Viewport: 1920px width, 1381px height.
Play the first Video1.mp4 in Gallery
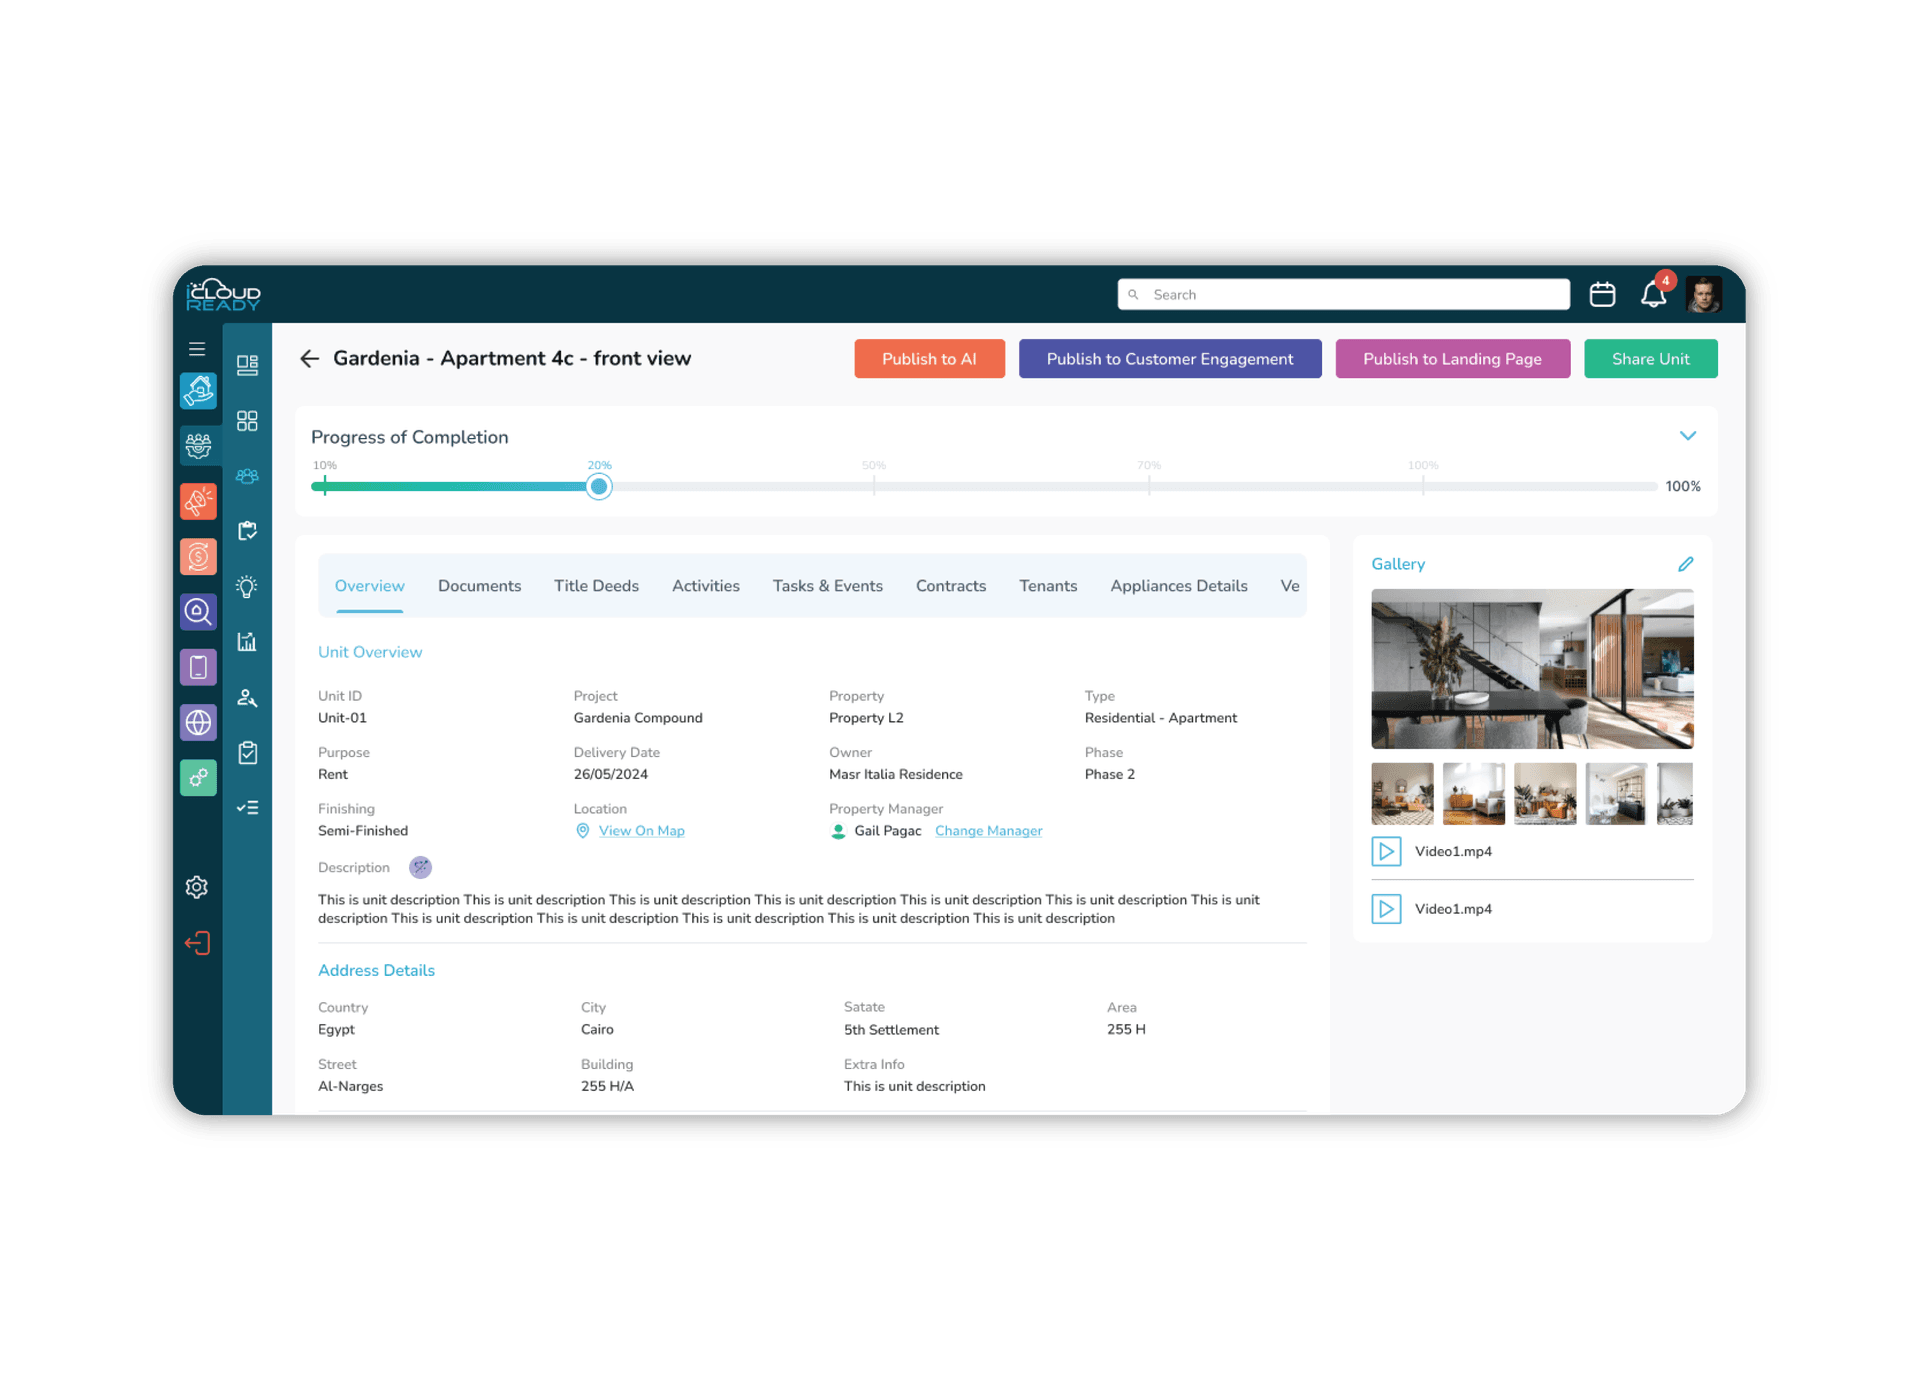[x=1387, y=851]
